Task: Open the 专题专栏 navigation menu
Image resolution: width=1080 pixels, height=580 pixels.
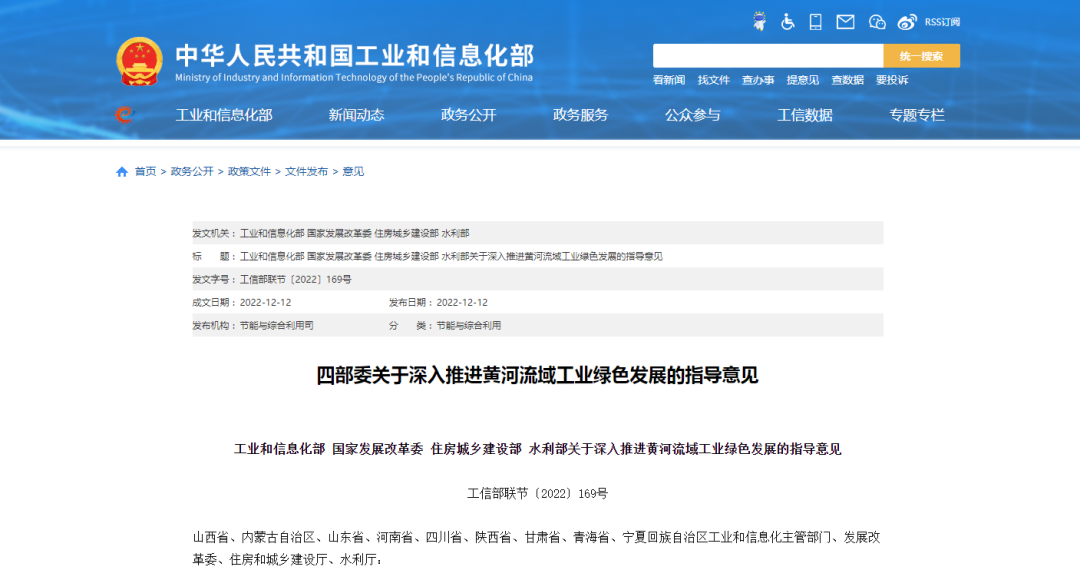Action: 917,115
